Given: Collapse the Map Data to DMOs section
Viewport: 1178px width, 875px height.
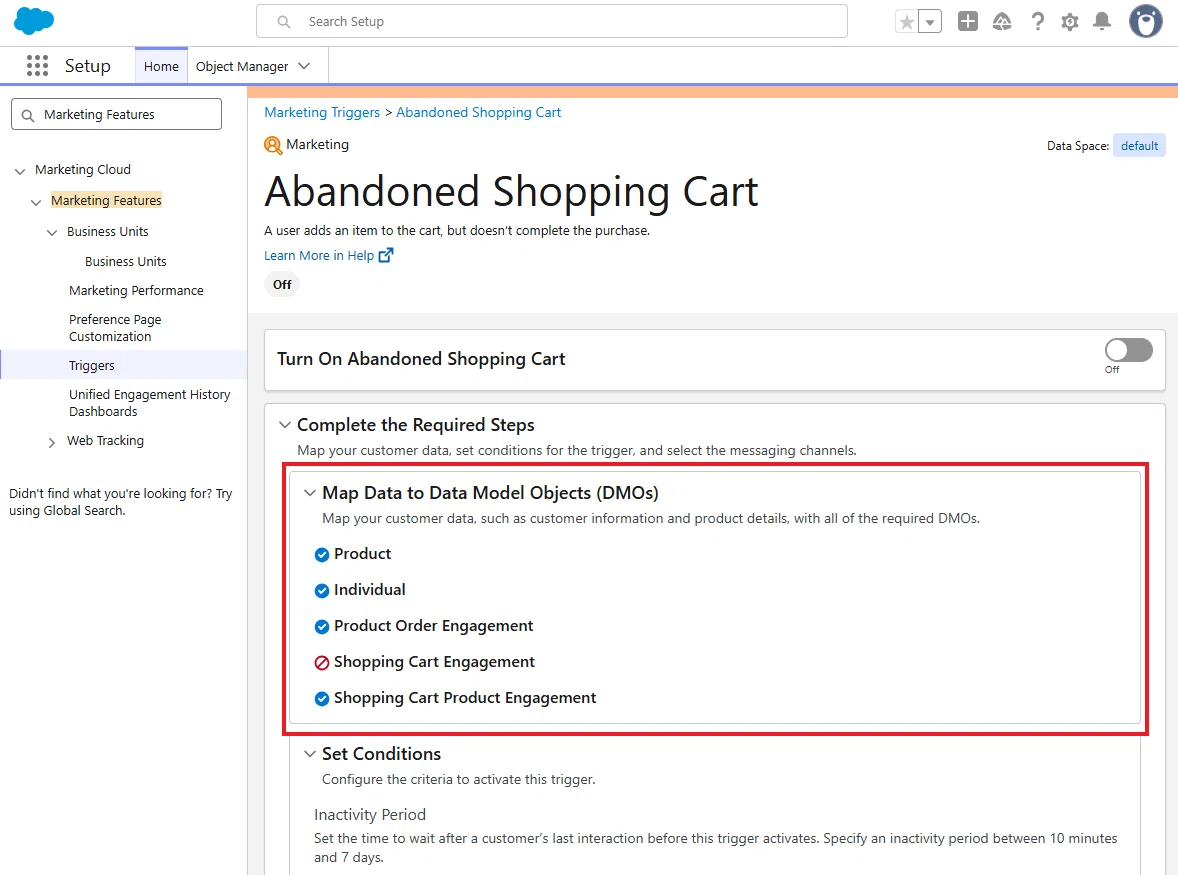Looking at the screenshot, I should 310,493.
